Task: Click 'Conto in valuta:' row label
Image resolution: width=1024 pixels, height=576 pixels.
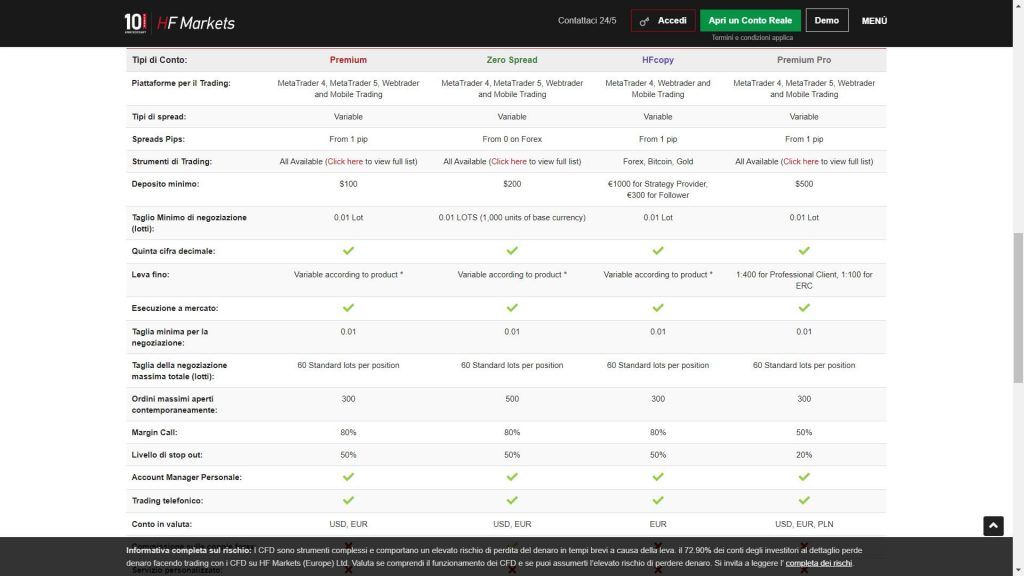Action: (161, 524)
